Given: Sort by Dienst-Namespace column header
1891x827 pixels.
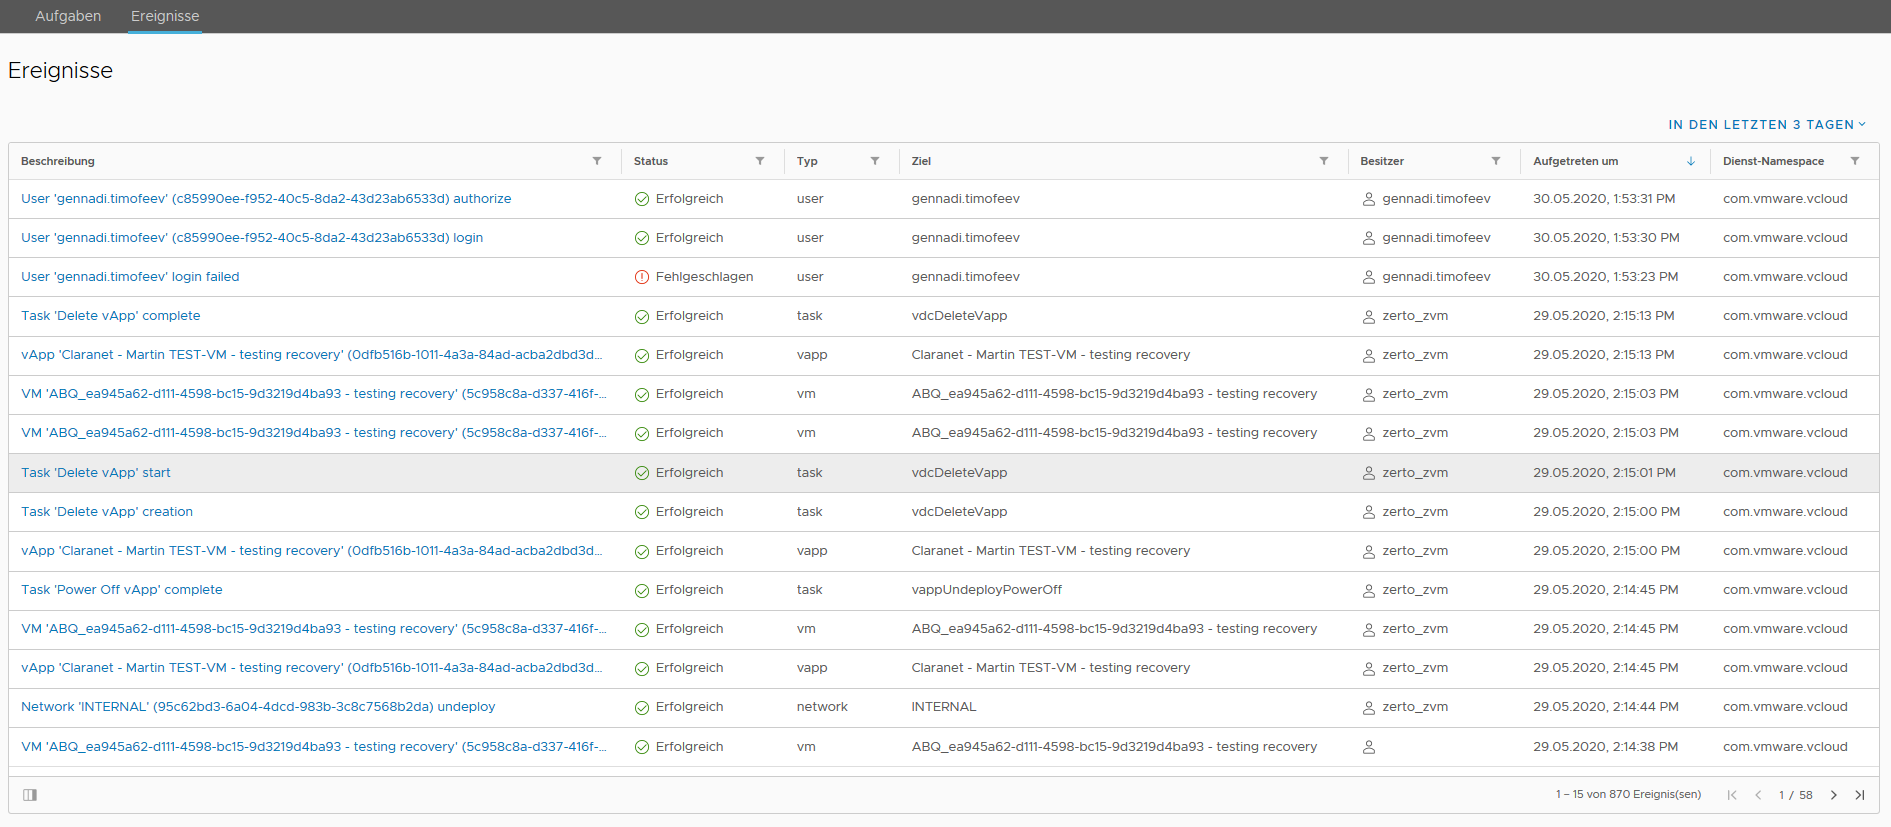Looking at the screenshot, I should pyautogui.click(x=1773, y=161).
